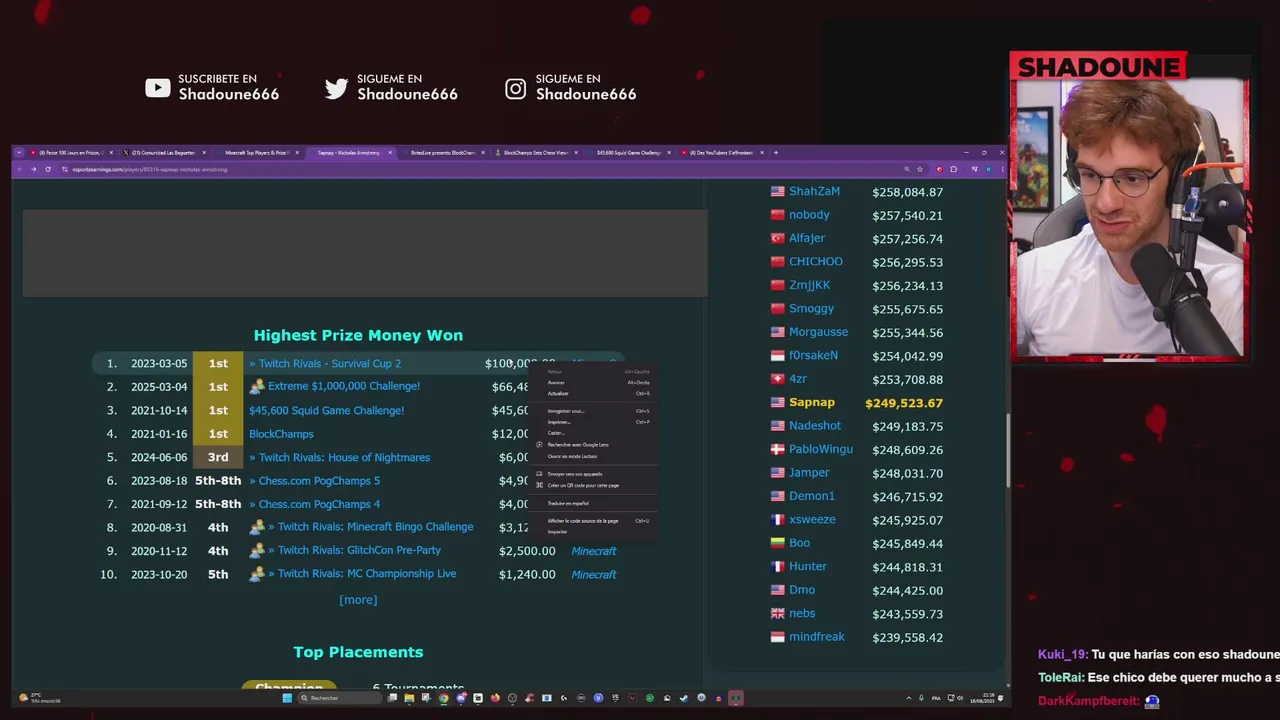
Task: Select Inspecter in the context menu
Action: pyautogui.click(x=594, y=532)
